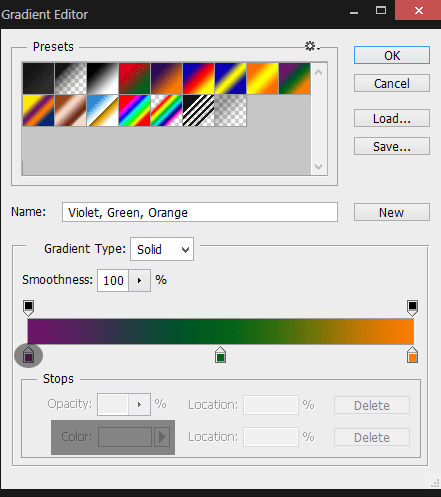
Task: Click the Save... button
Action: pos(392,146)
